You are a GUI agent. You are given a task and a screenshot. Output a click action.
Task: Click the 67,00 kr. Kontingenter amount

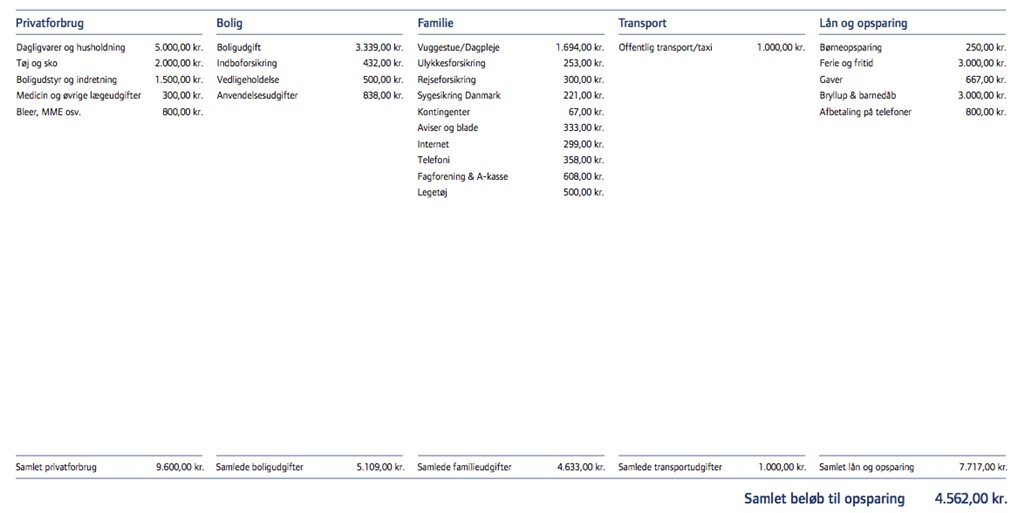coord(586,112)
